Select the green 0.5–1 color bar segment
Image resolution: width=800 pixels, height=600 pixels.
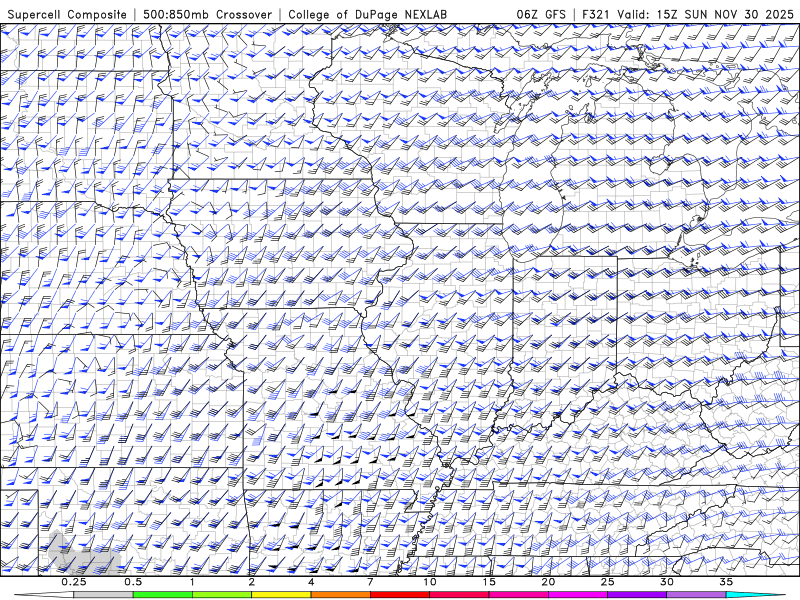tap(163, 595)
